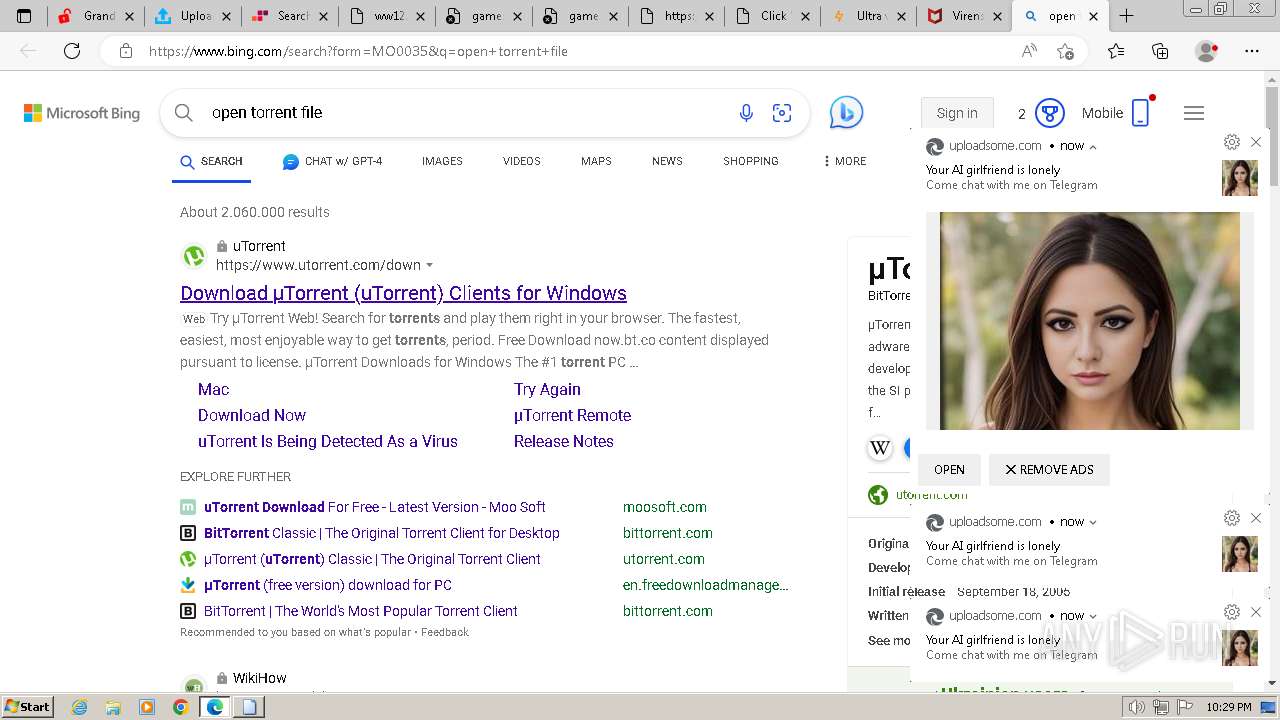The image size is (1280, 720).
Task: Open the Bing Chat icon
Action: click(x=846, y=113)
